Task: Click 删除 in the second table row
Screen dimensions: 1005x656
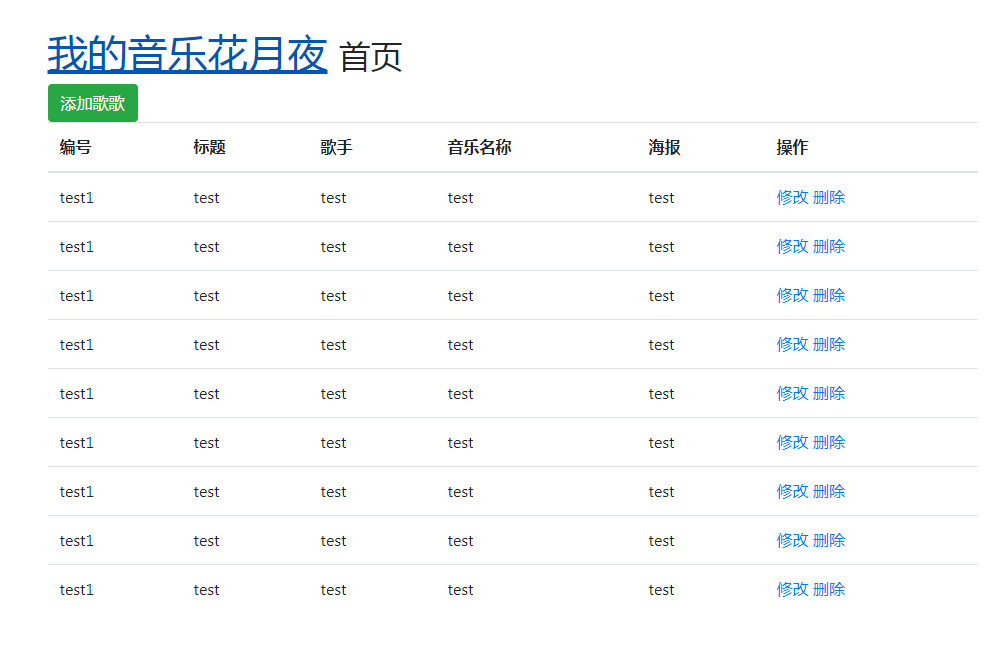Action: (x=831, y=246)
